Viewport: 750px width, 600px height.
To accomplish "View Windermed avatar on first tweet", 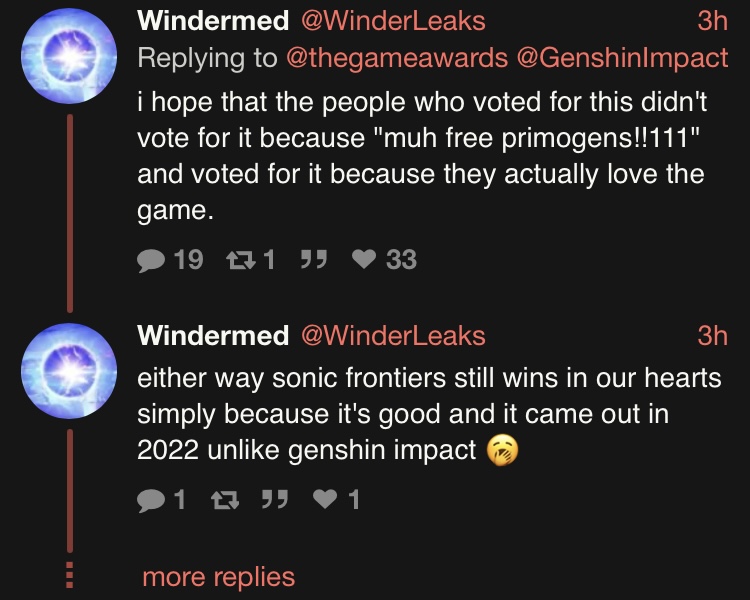I will [69, 56].
